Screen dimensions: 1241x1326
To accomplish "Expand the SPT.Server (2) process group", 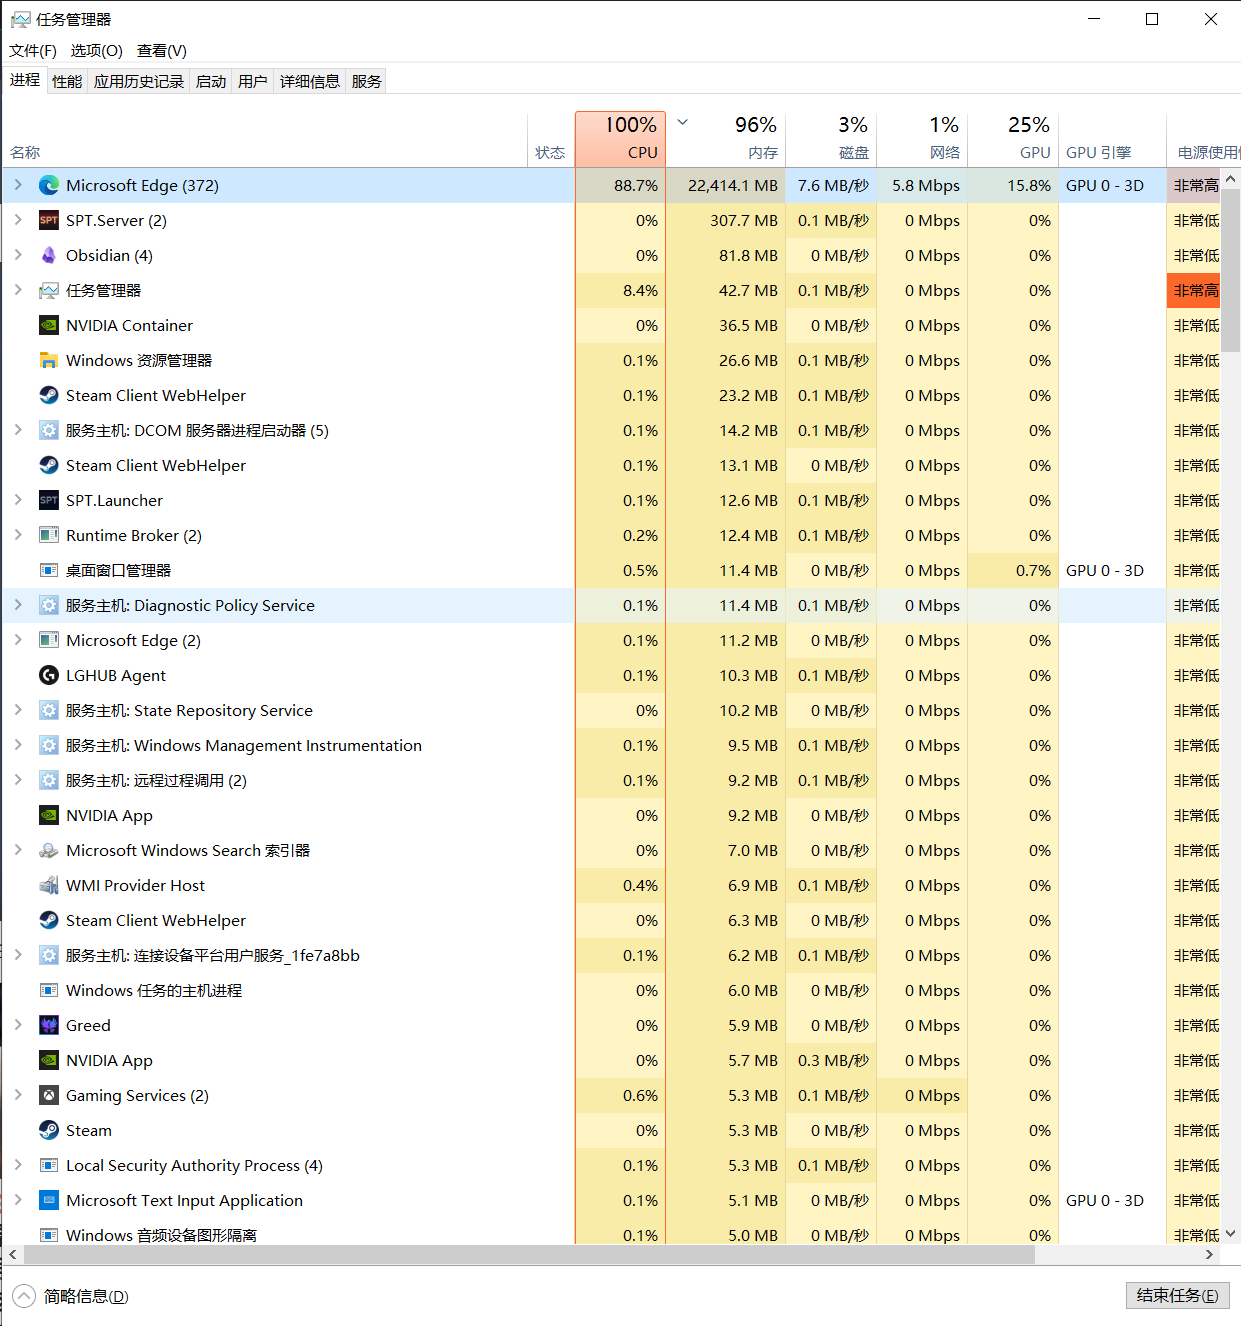I will pos(18,220).
